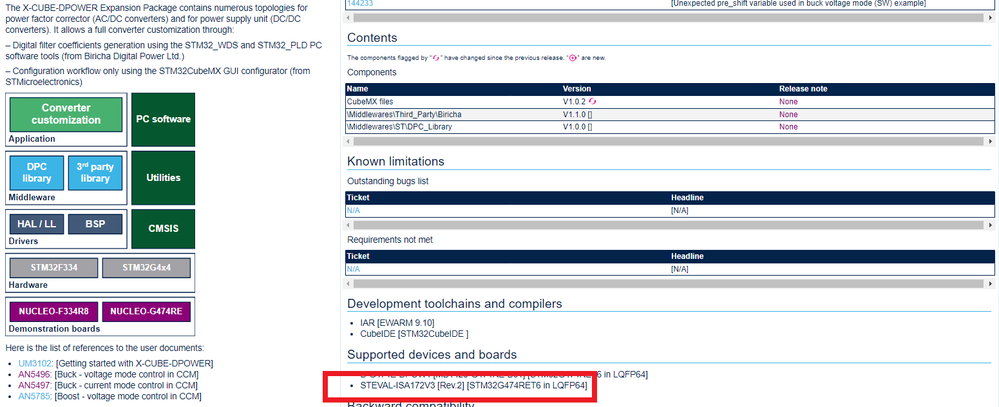The height and width of the screenshot is (407, 999).
Task: Click the Version column header in Components table
Action: [577, 89]
